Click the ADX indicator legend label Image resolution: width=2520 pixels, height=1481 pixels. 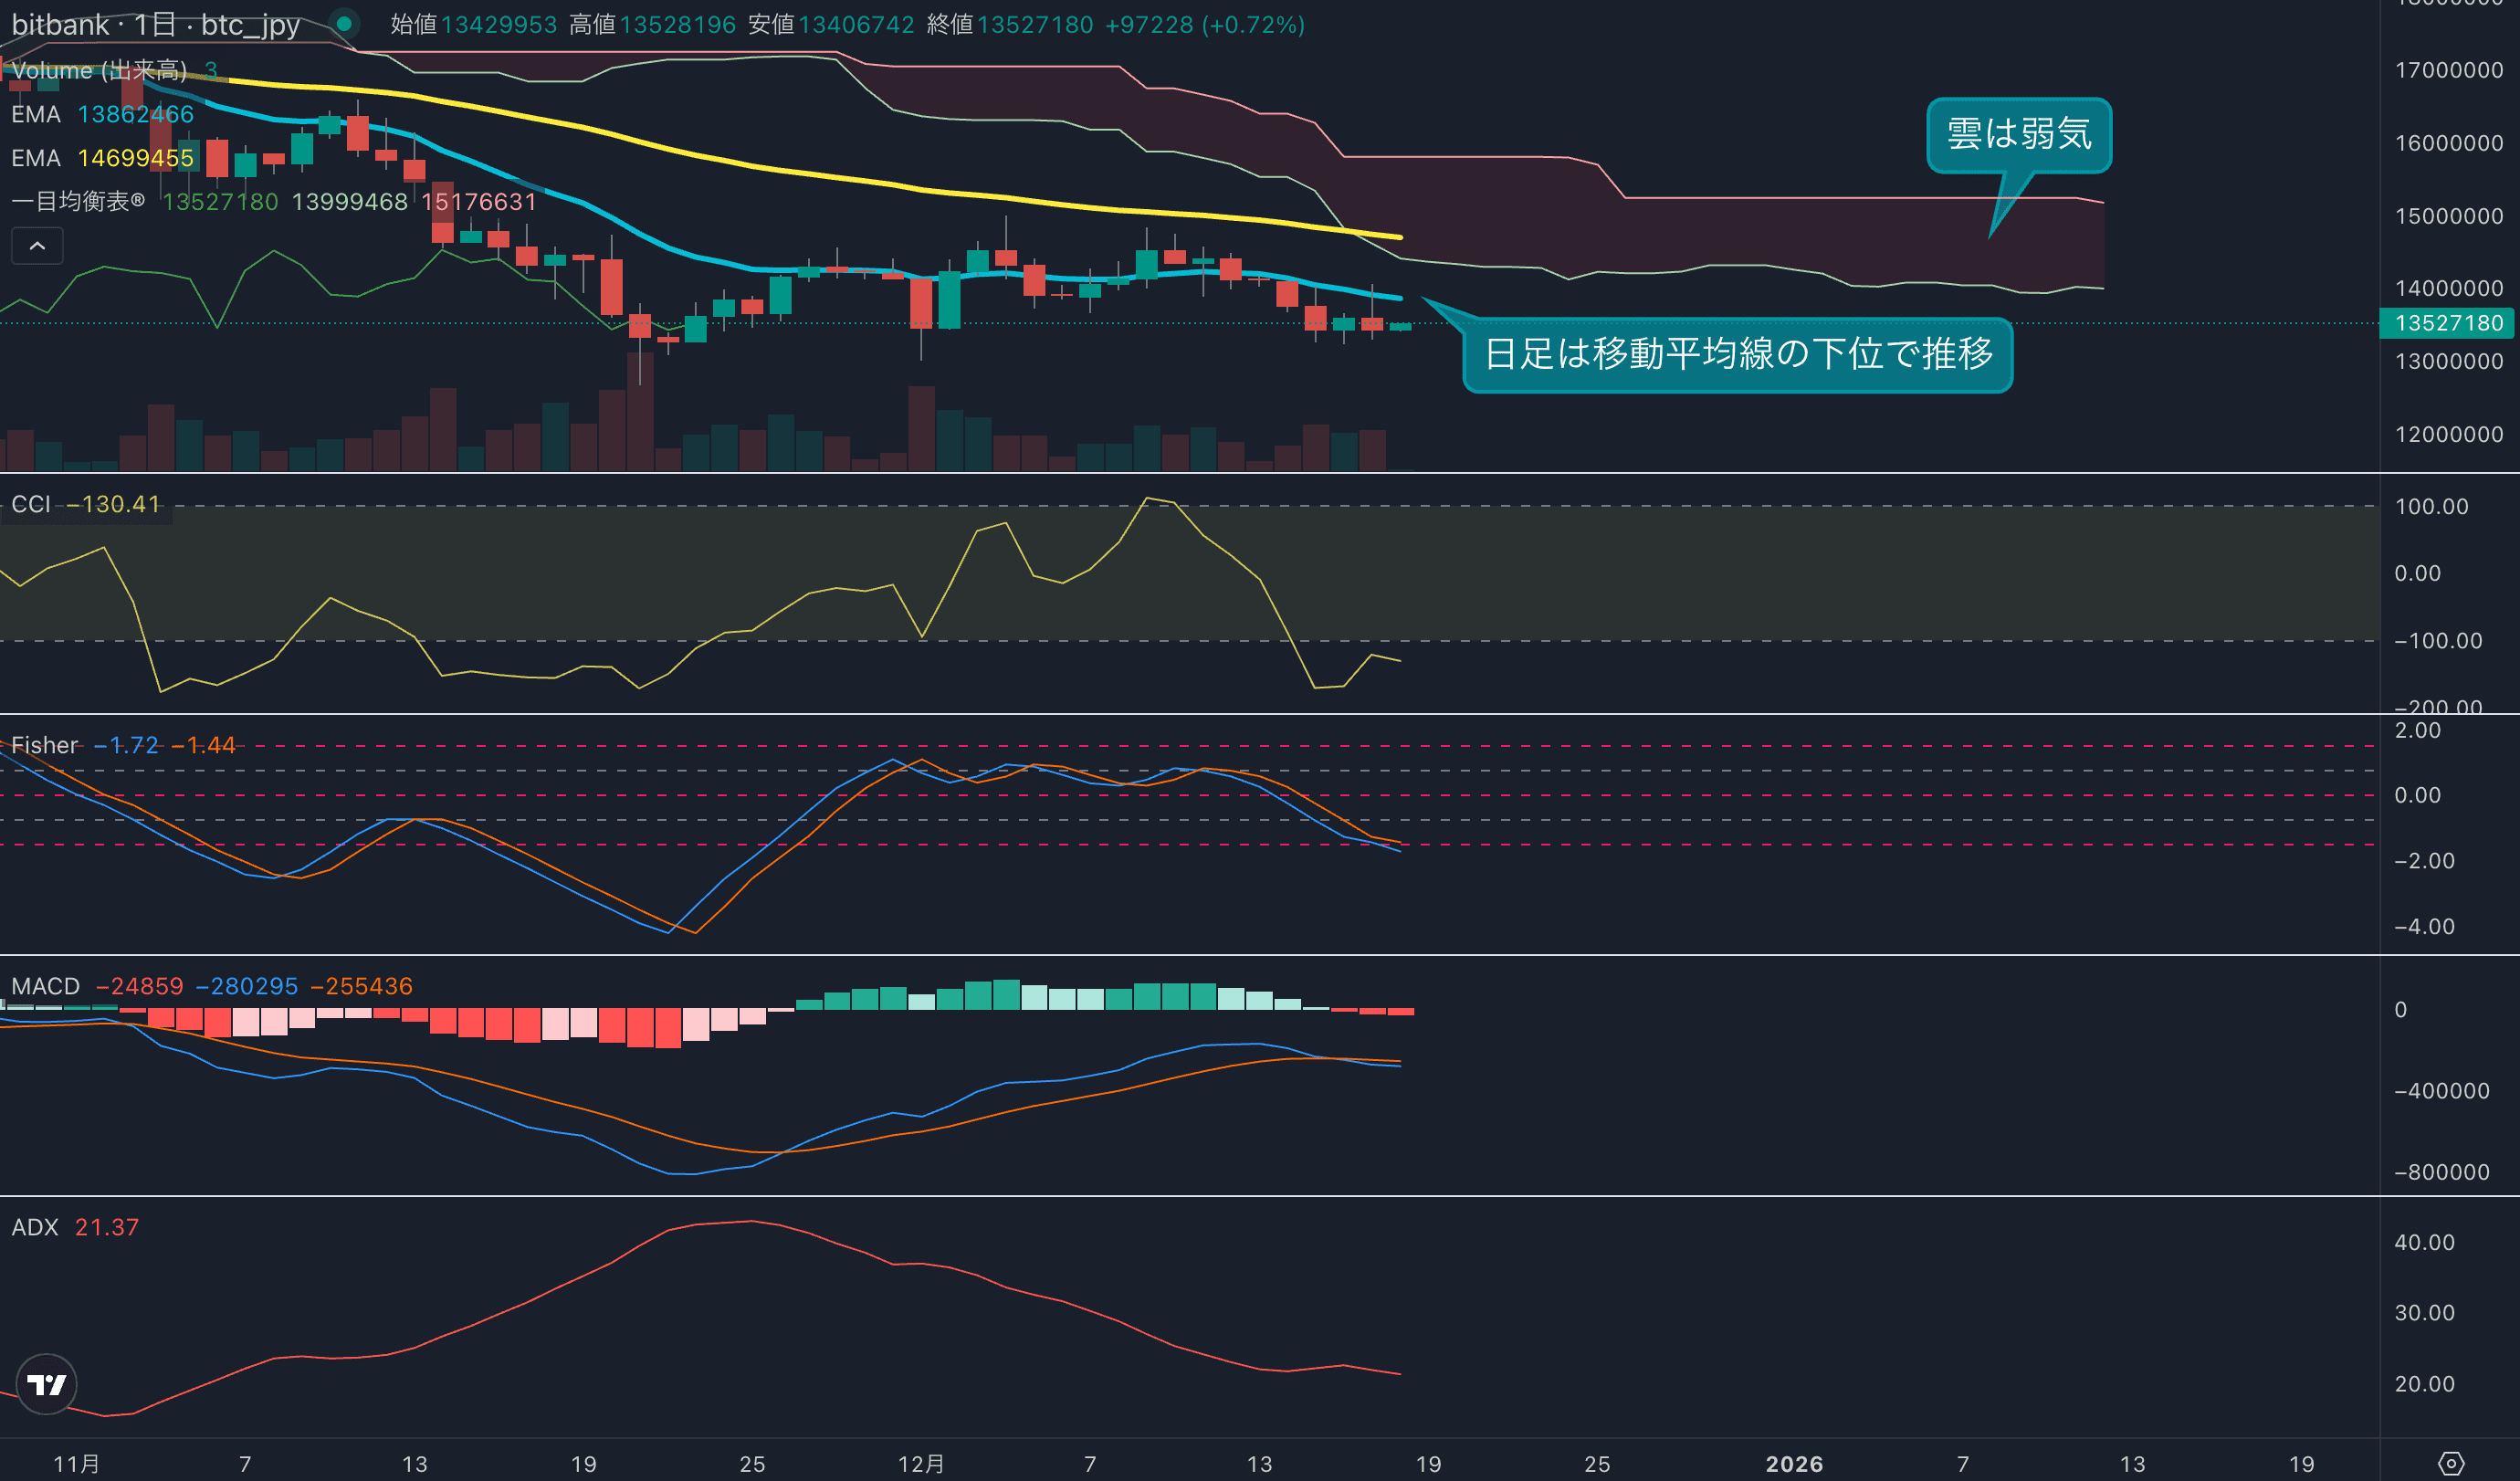[35, 1227]
